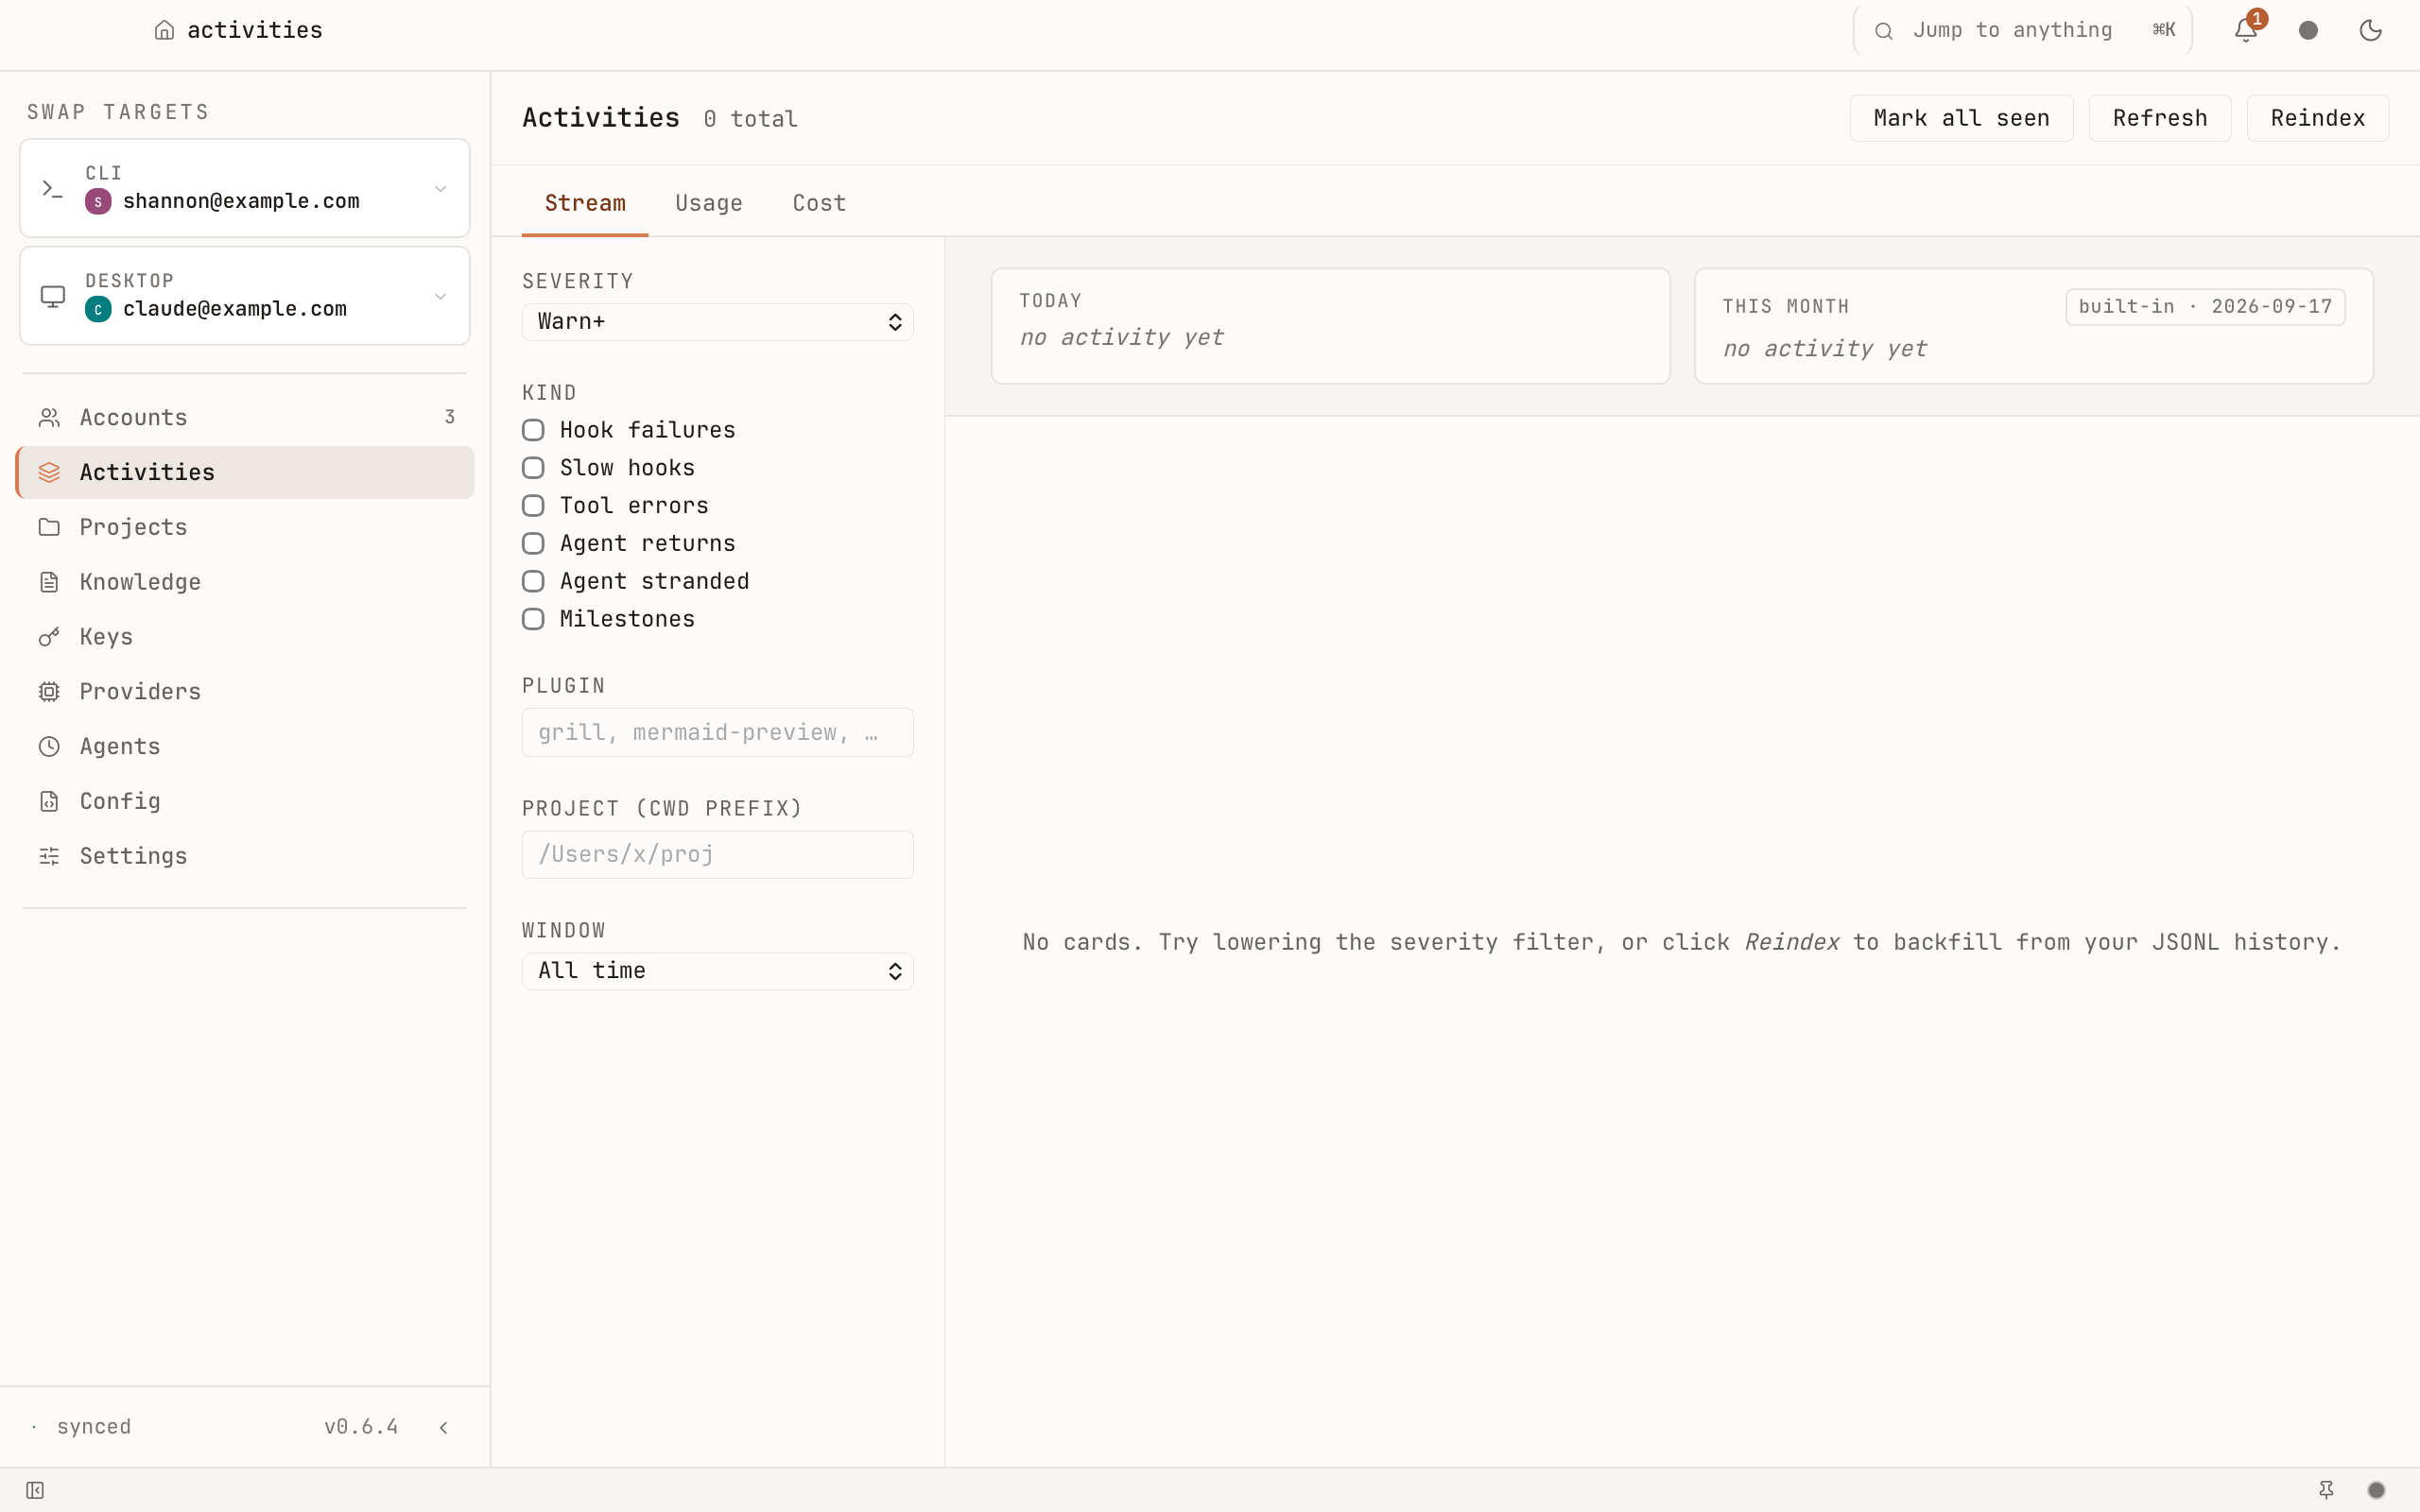The height and width of the screenshot is (1512, 2420).
Task: Click the pin icon in the bottom bar
Action: click(x=2326, y=1490)
